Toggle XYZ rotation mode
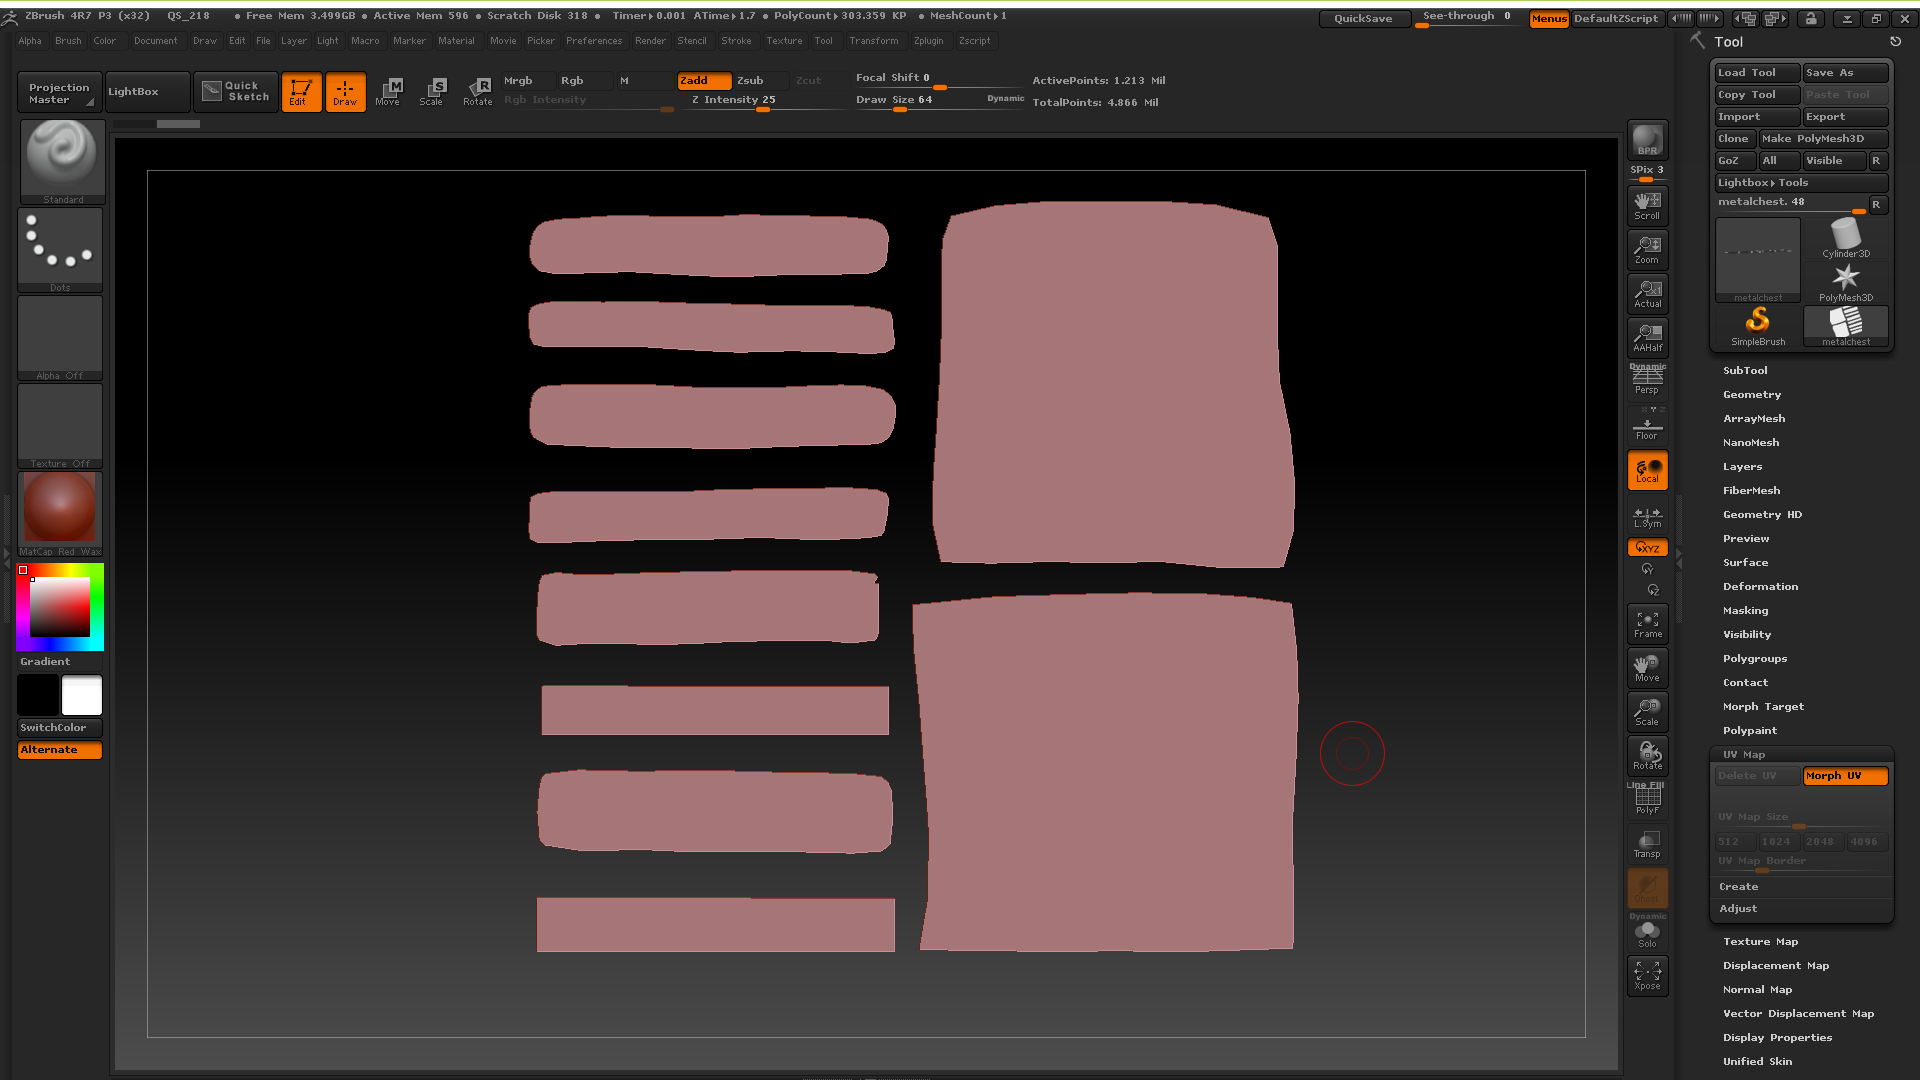The width and height of the screenshot is (1920, 1080). pyautogui.click(x=1647, y=547)
